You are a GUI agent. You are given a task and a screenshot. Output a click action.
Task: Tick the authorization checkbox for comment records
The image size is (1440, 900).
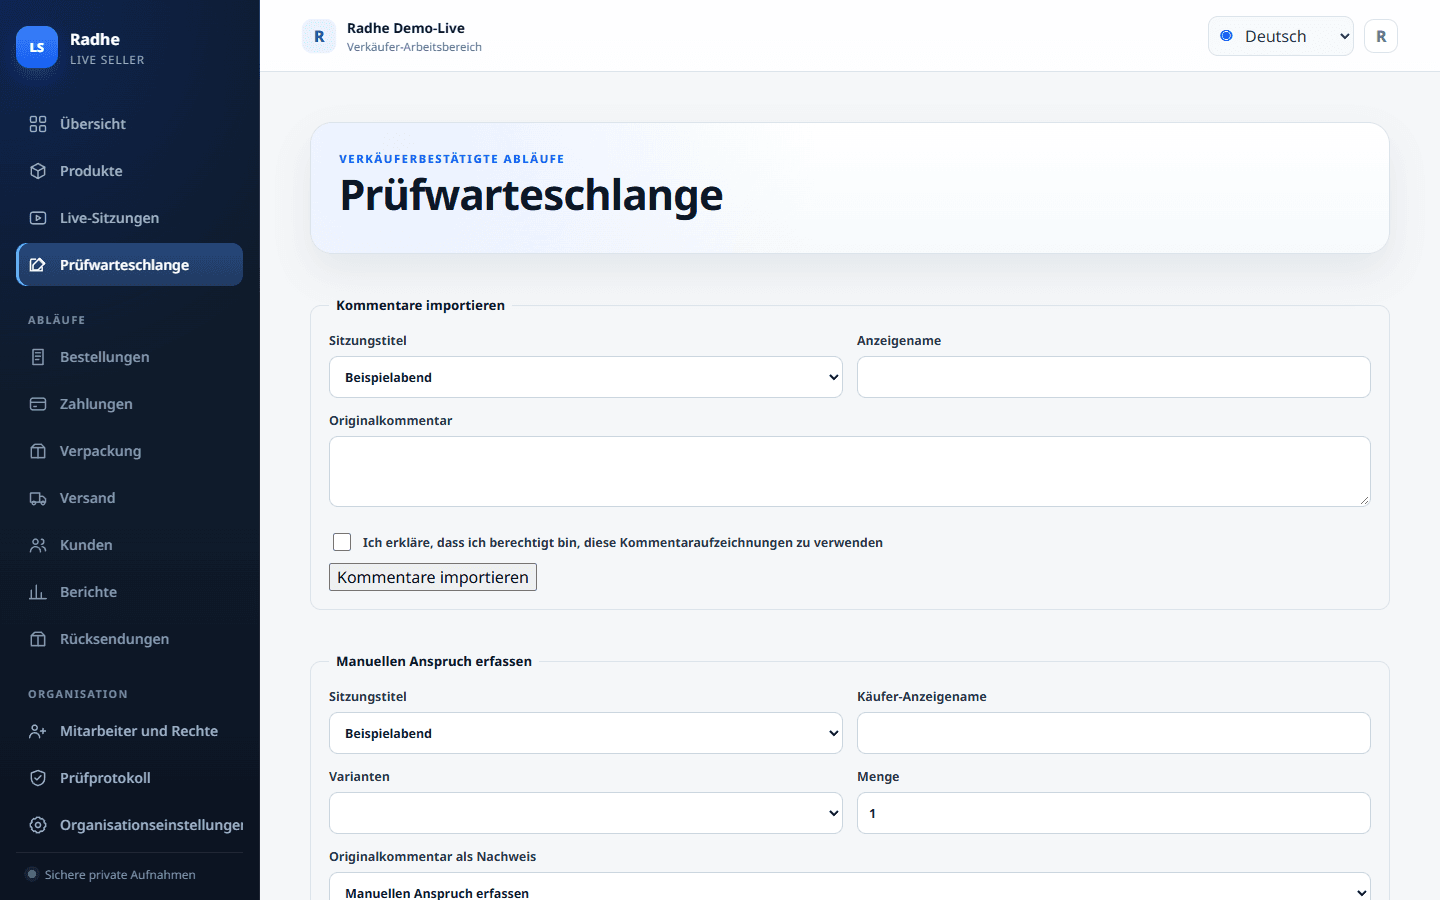342,542
